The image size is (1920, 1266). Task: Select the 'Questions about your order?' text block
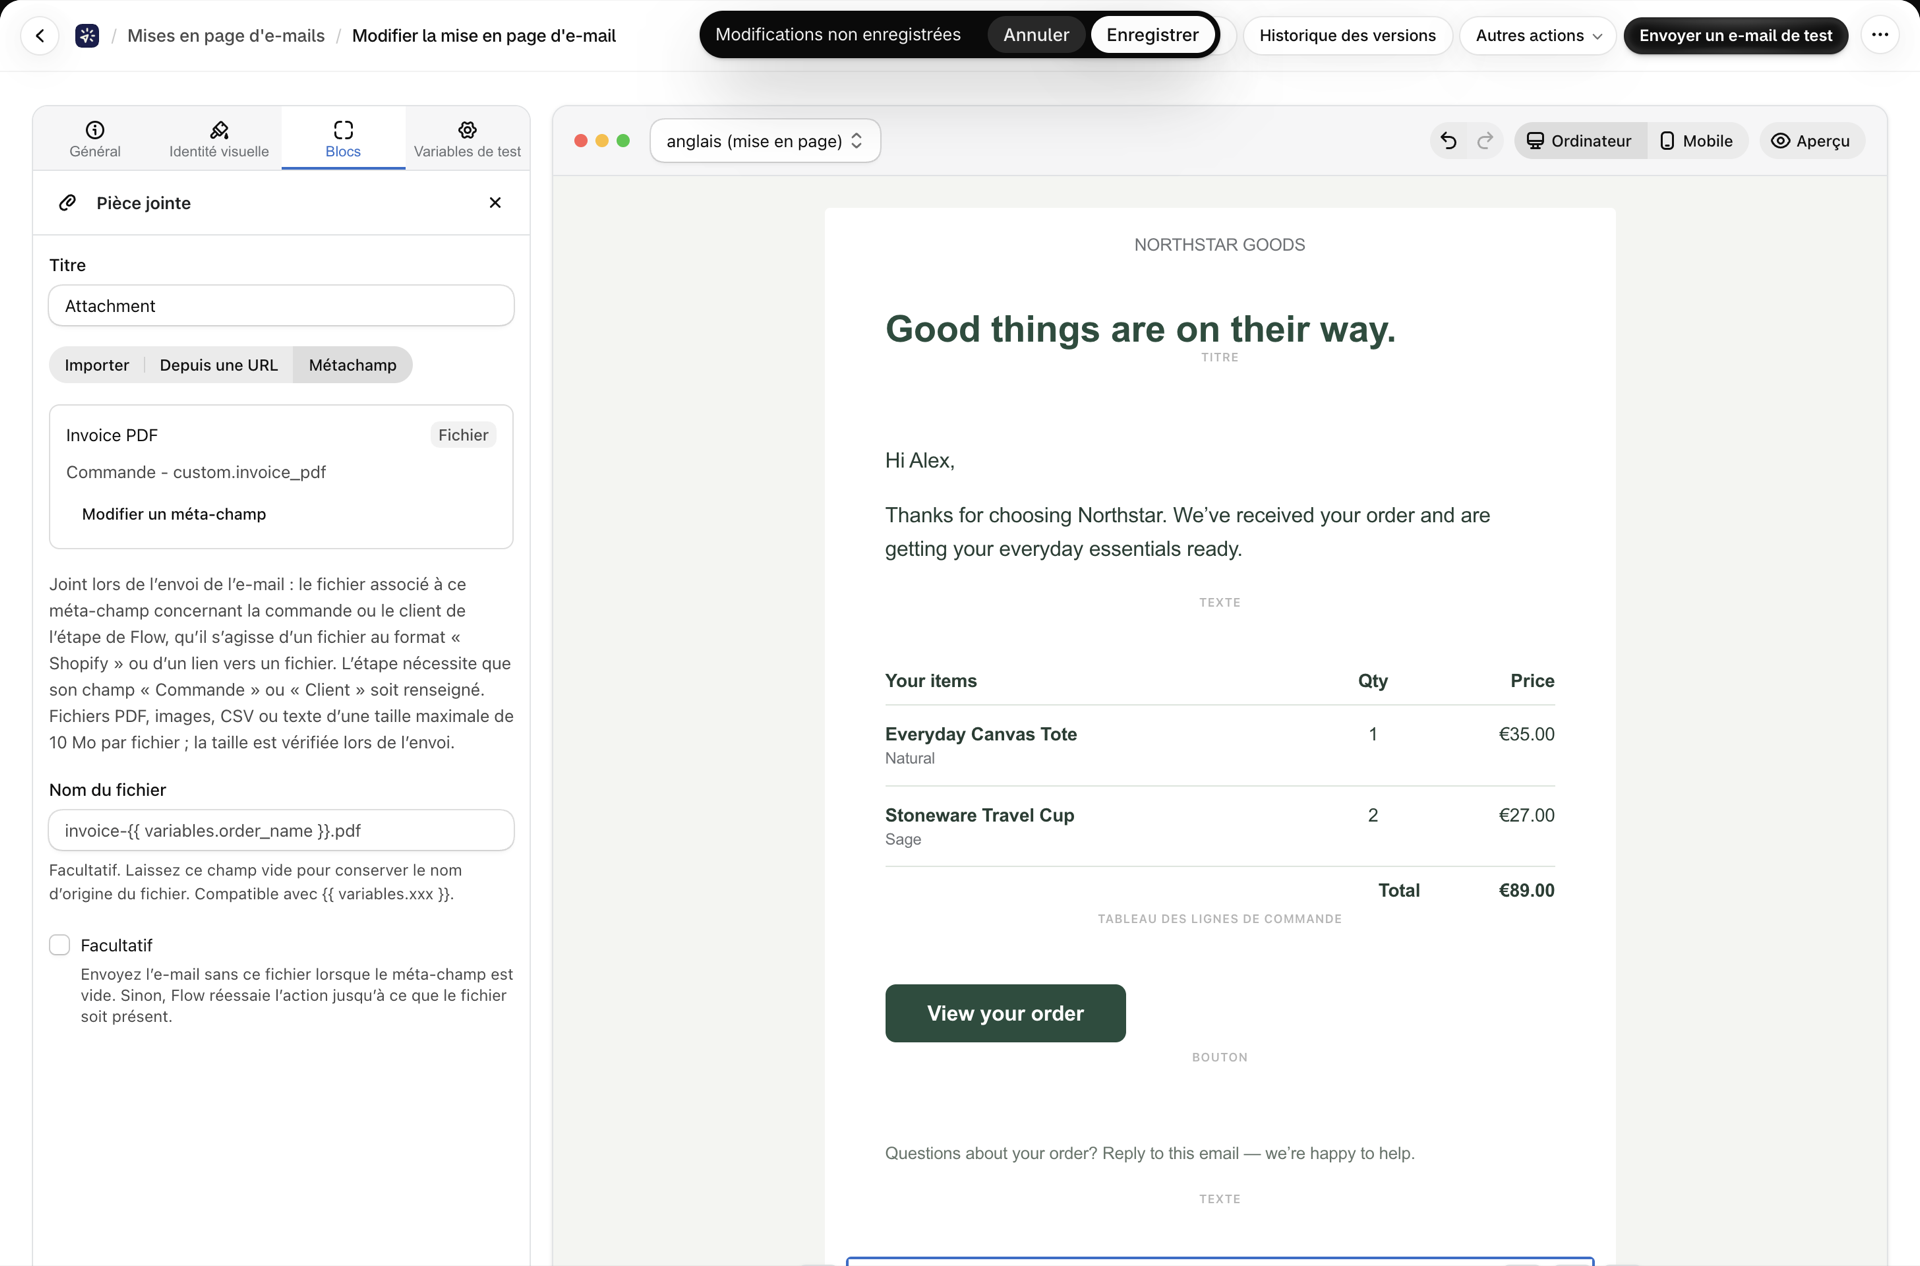click(x=1149, y=1153)
